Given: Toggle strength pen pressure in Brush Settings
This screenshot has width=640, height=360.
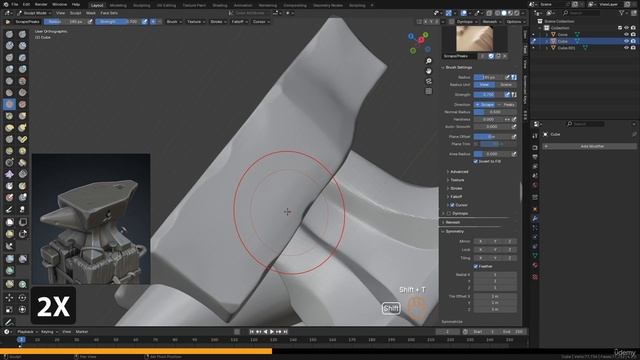Looking at the screenshot, I should point(507,95).
